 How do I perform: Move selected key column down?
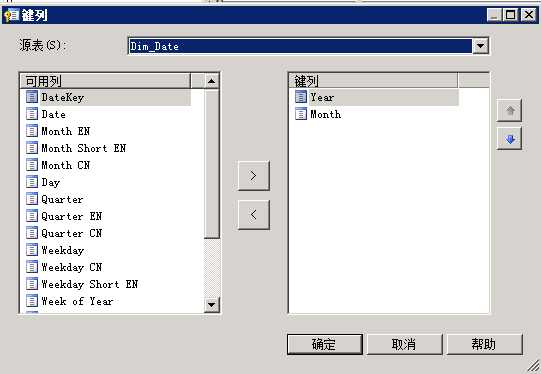point(510,139)
